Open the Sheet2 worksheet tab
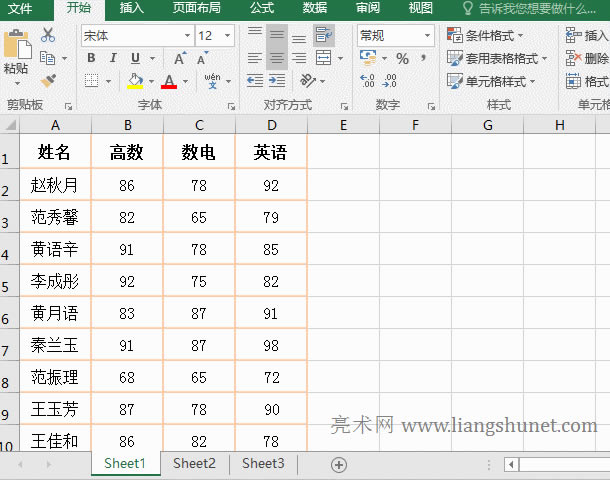The image size is (610, 480). click(194, 464)
